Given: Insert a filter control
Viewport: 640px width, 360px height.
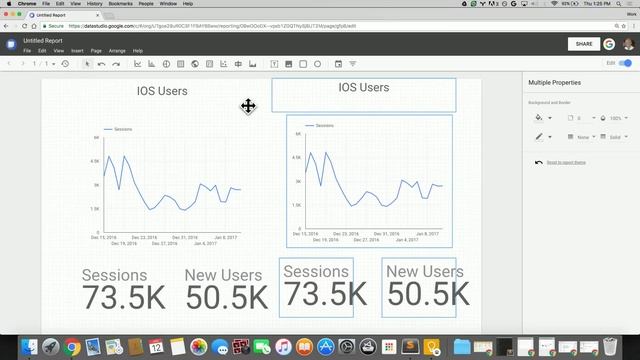Looking at the screenshot, I should point(353,64).
